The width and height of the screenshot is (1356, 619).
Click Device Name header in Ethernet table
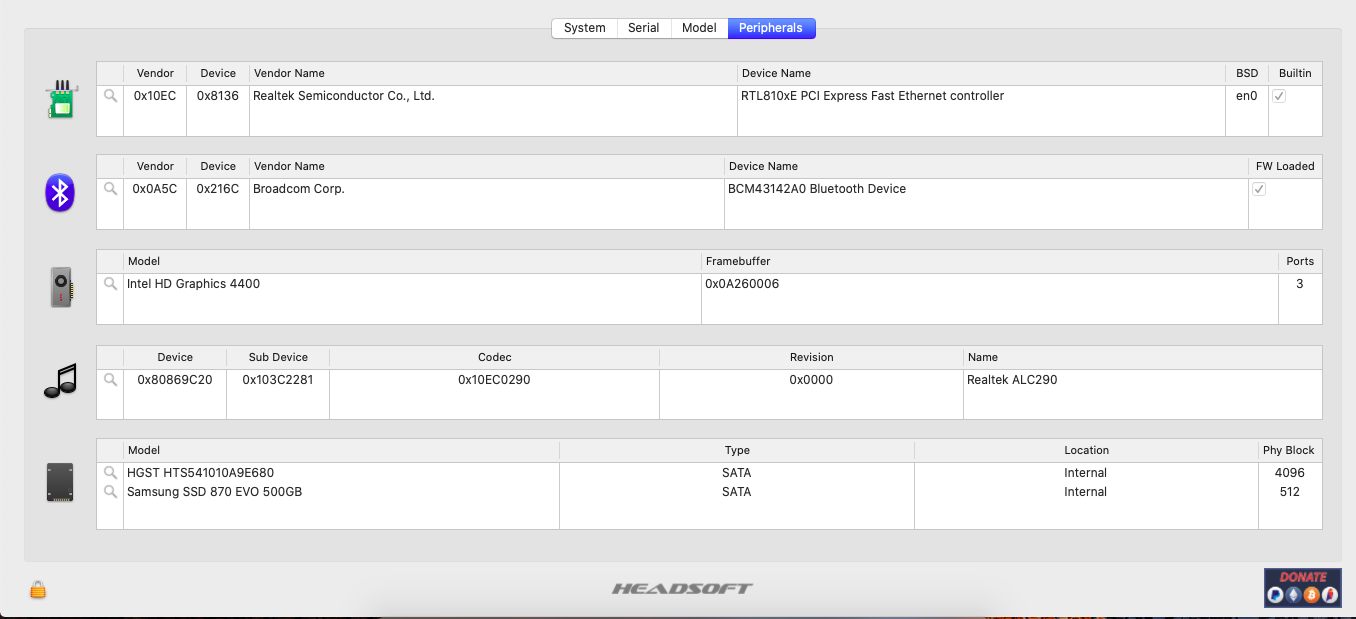pyautogui.click(x=981, y=73)
